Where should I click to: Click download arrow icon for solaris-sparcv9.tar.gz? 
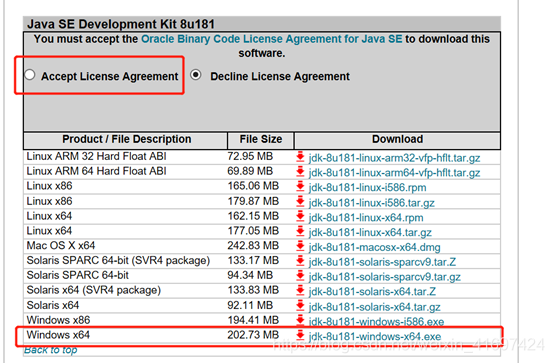pyautogui.click(x=300, y=276)
